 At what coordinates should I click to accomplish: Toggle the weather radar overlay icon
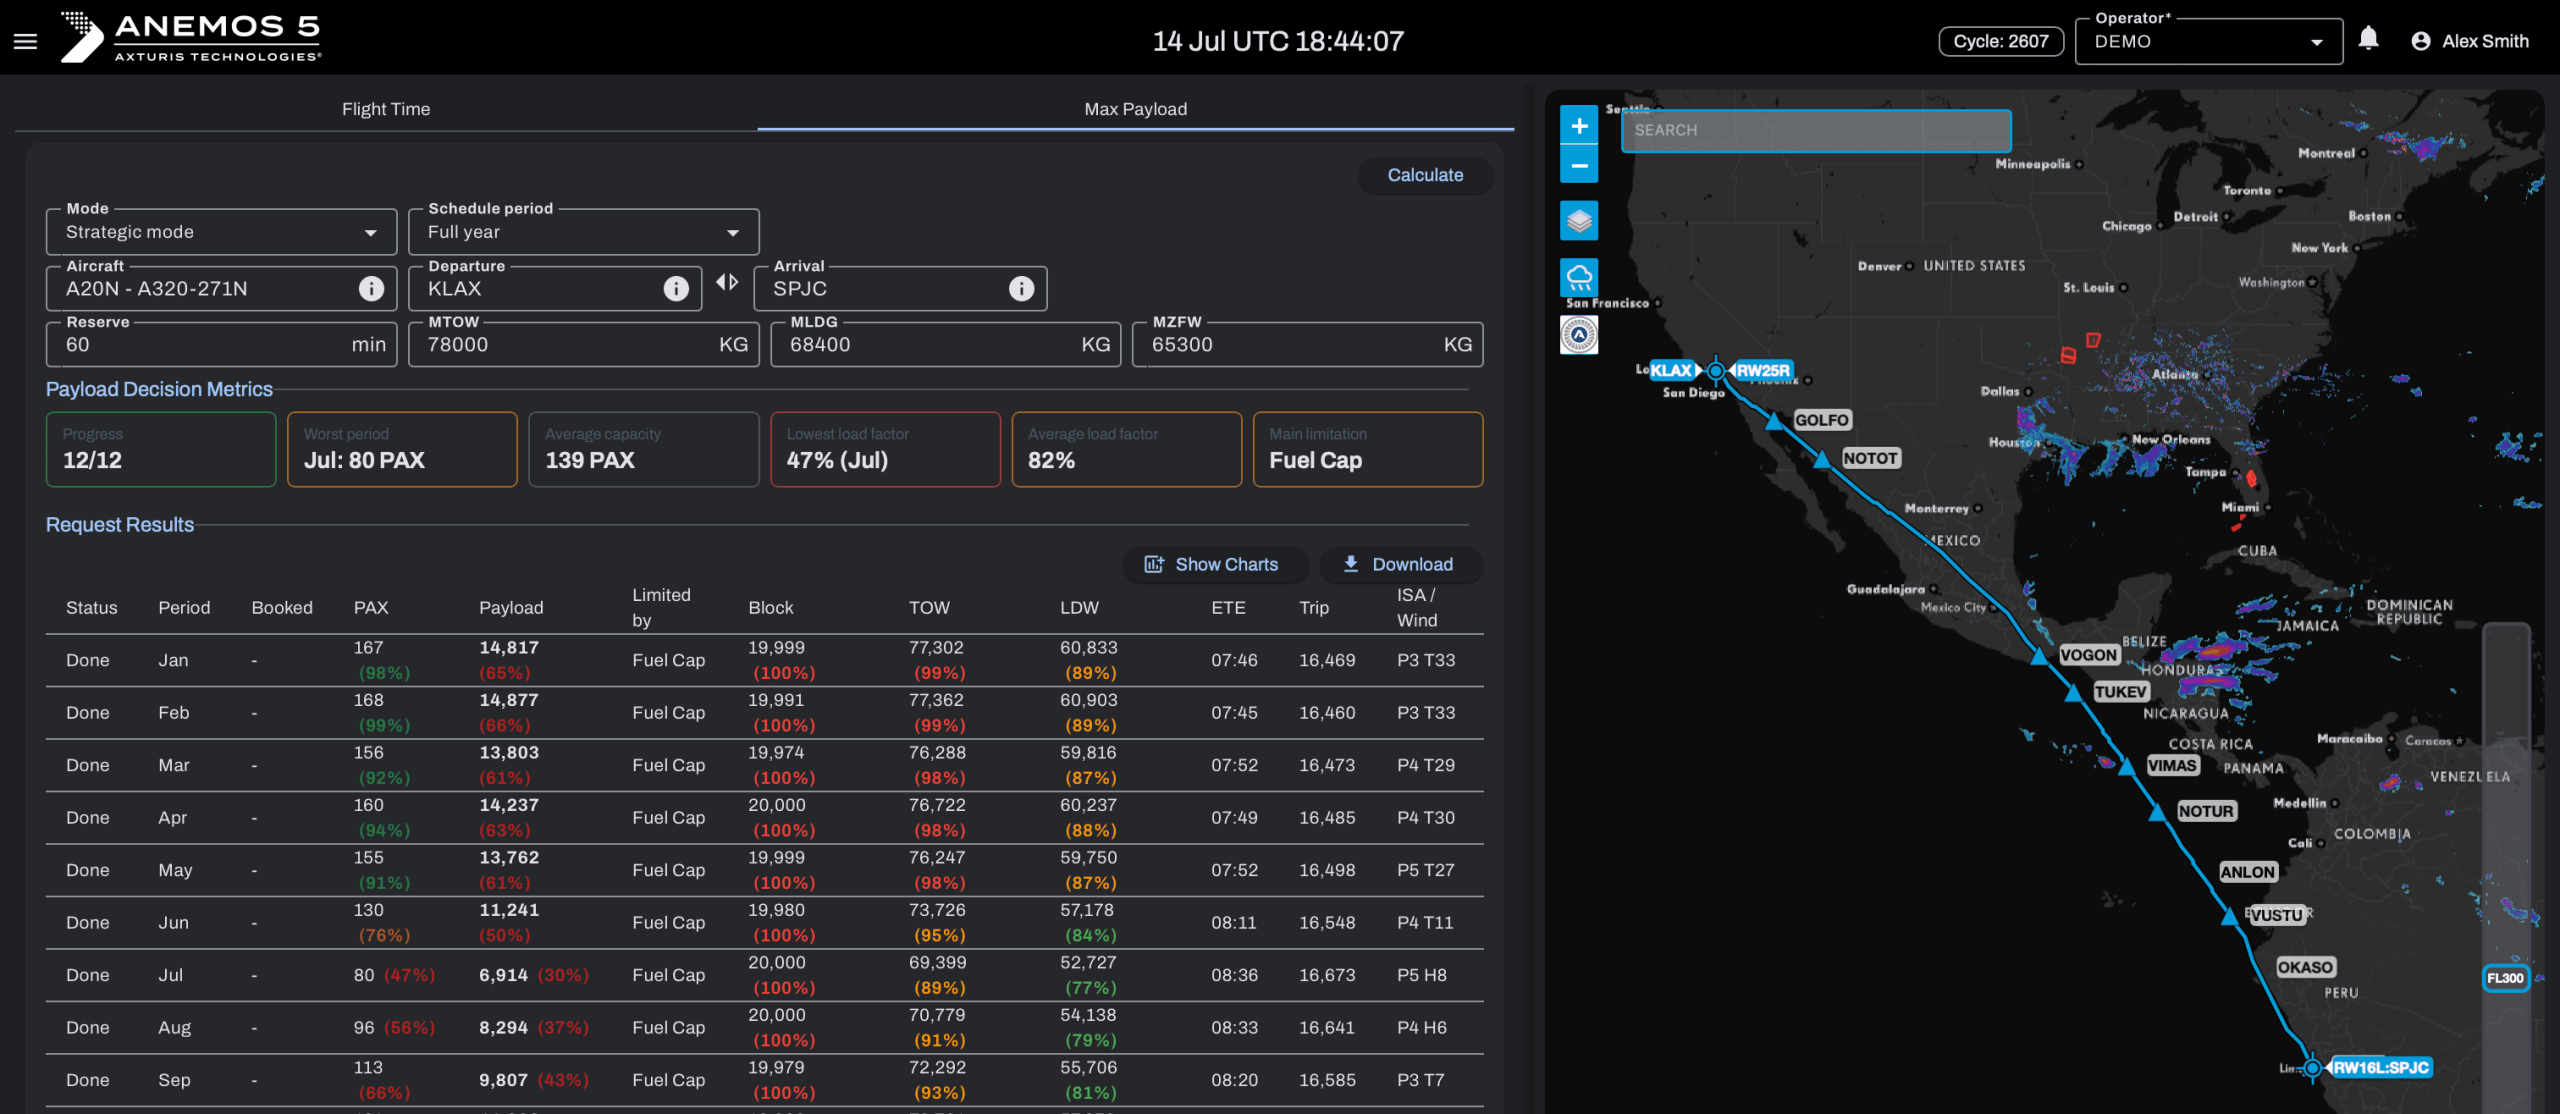pos(1579,277)
